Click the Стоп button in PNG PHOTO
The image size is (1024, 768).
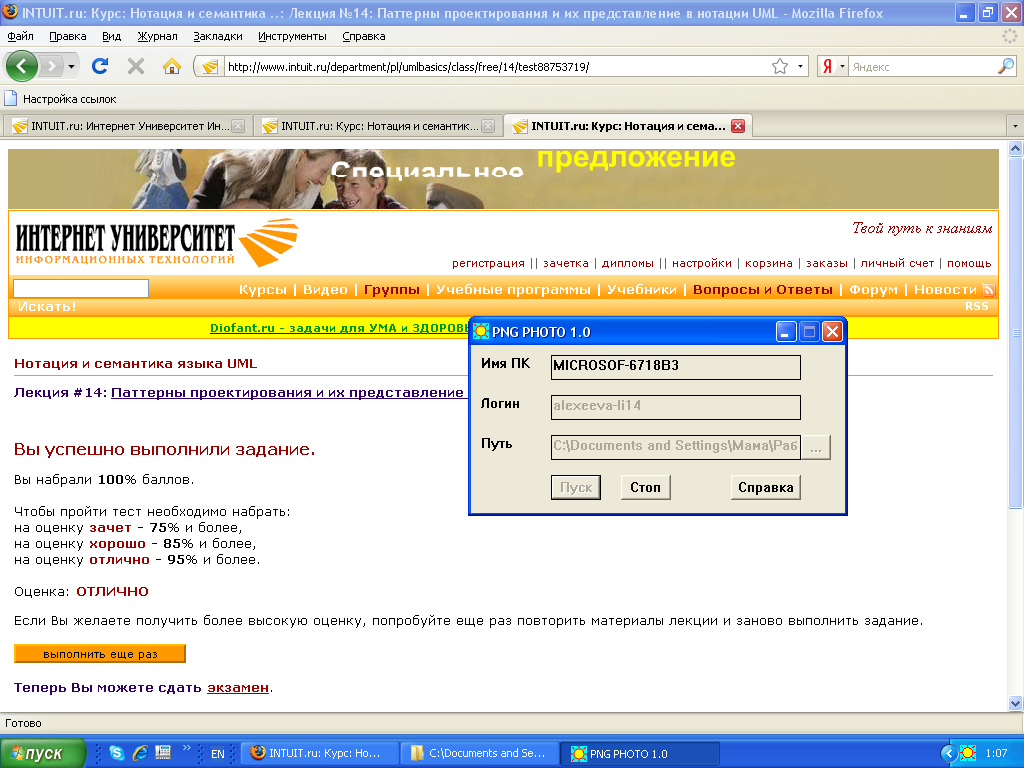click(645, 487)
